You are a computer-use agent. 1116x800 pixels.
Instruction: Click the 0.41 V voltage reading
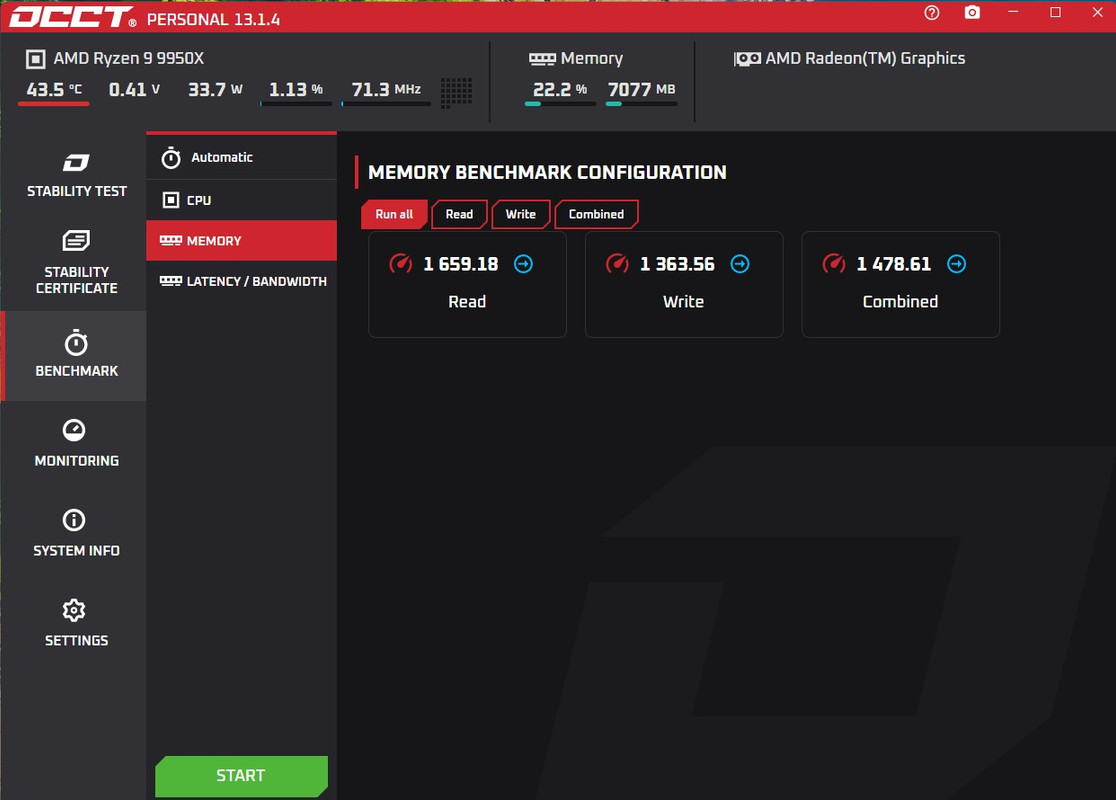pyautogui.click(x=134, y=90)
